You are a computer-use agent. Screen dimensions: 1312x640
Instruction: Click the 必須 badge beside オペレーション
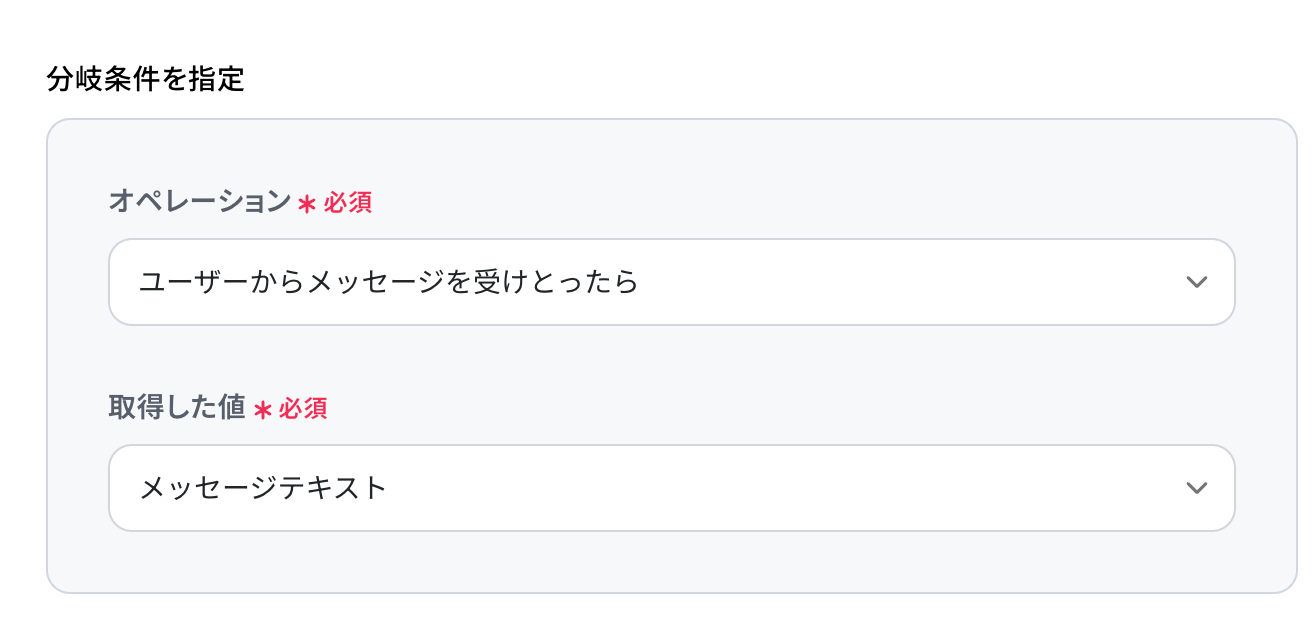pyautogui.click(x=348, y=203)
